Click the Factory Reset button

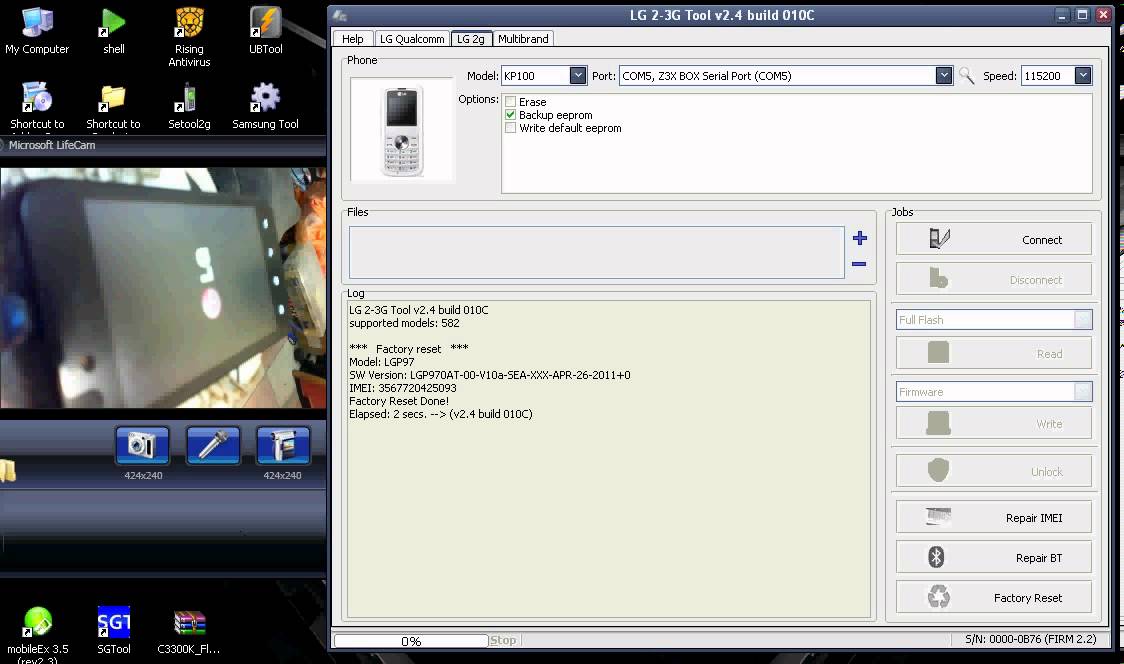tap(994, 597)
